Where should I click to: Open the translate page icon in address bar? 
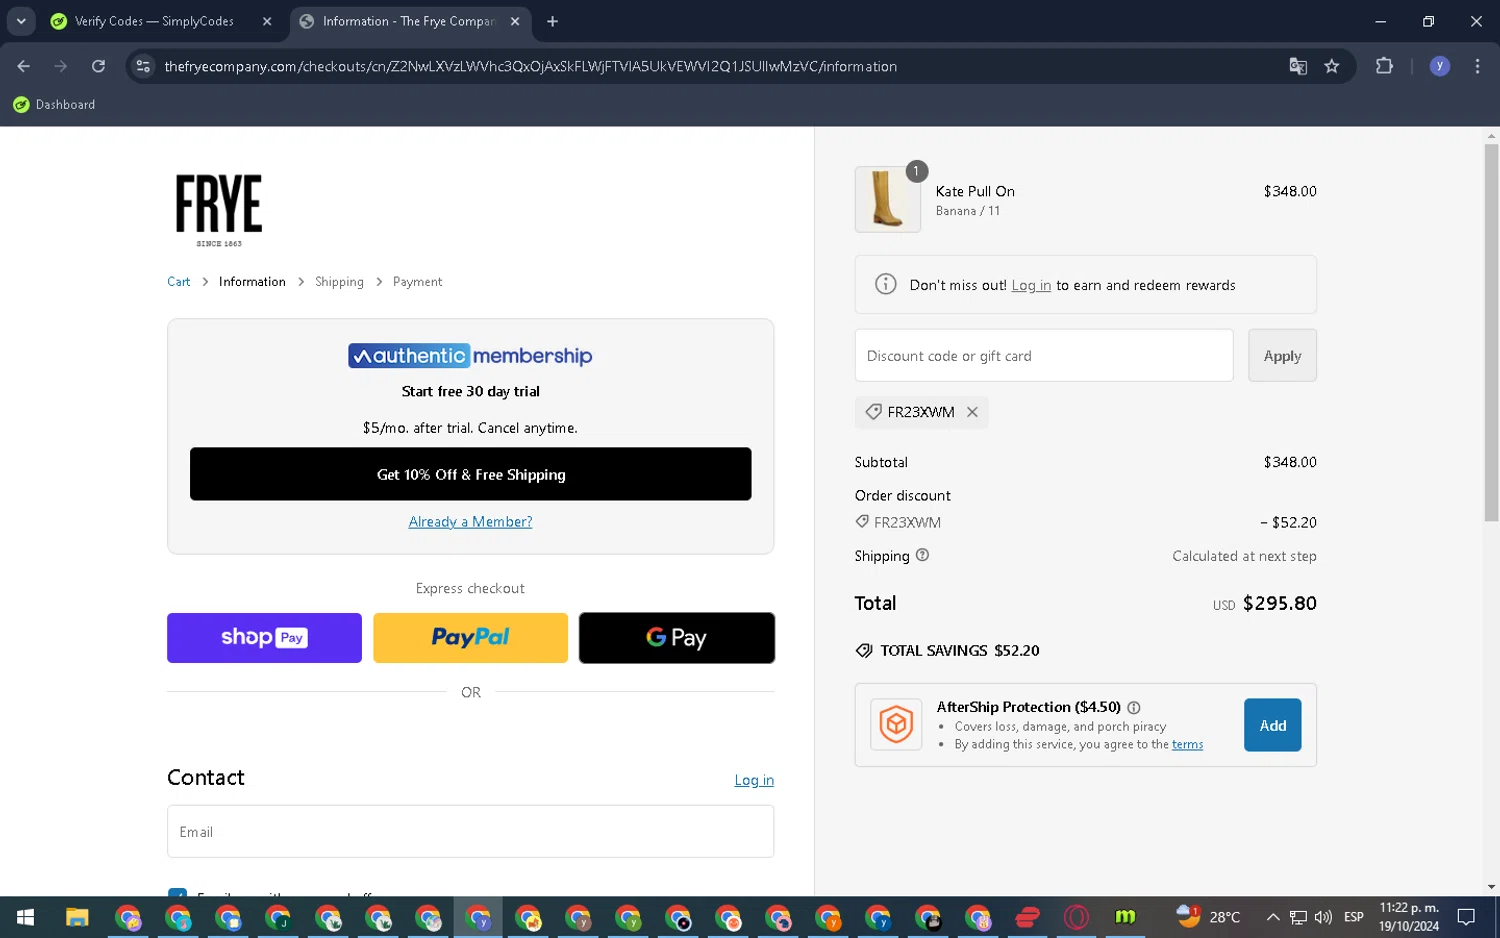coord(1298,66)
